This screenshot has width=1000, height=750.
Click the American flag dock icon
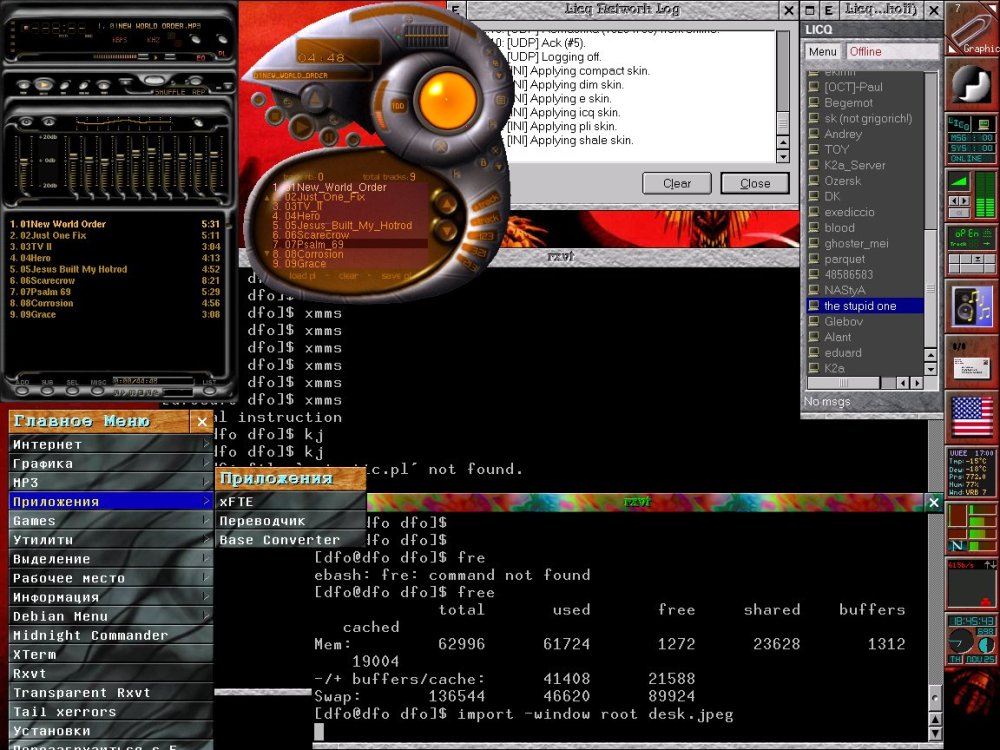(972, 416)
